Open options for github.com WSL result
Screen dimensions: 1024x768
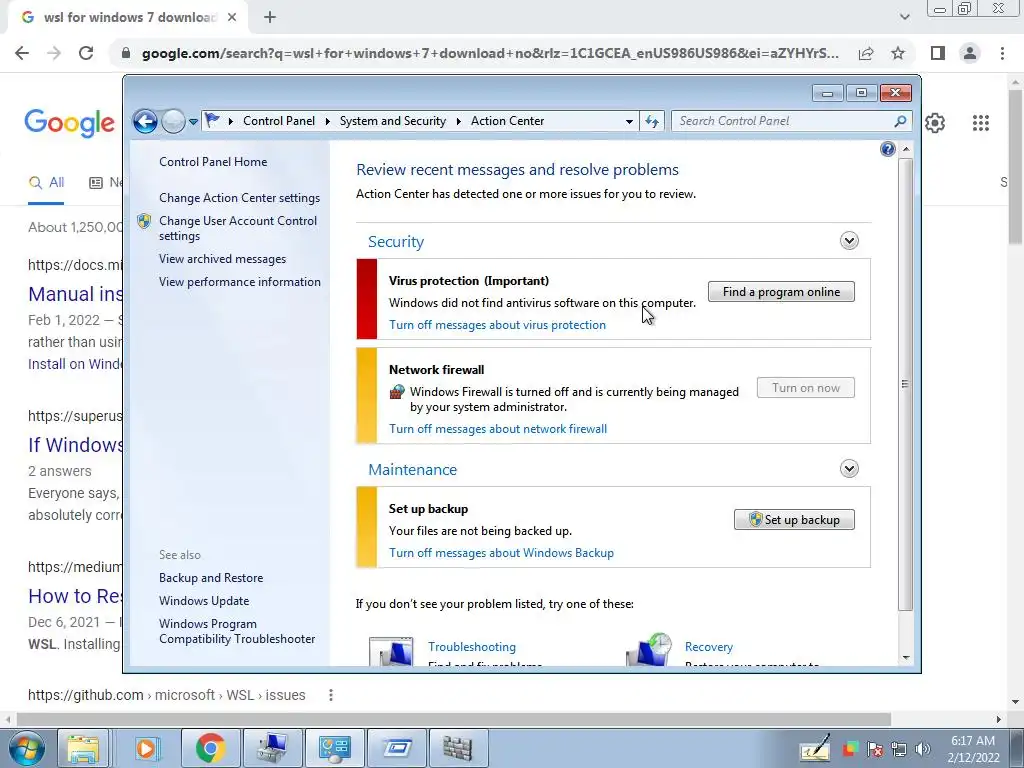331,696
